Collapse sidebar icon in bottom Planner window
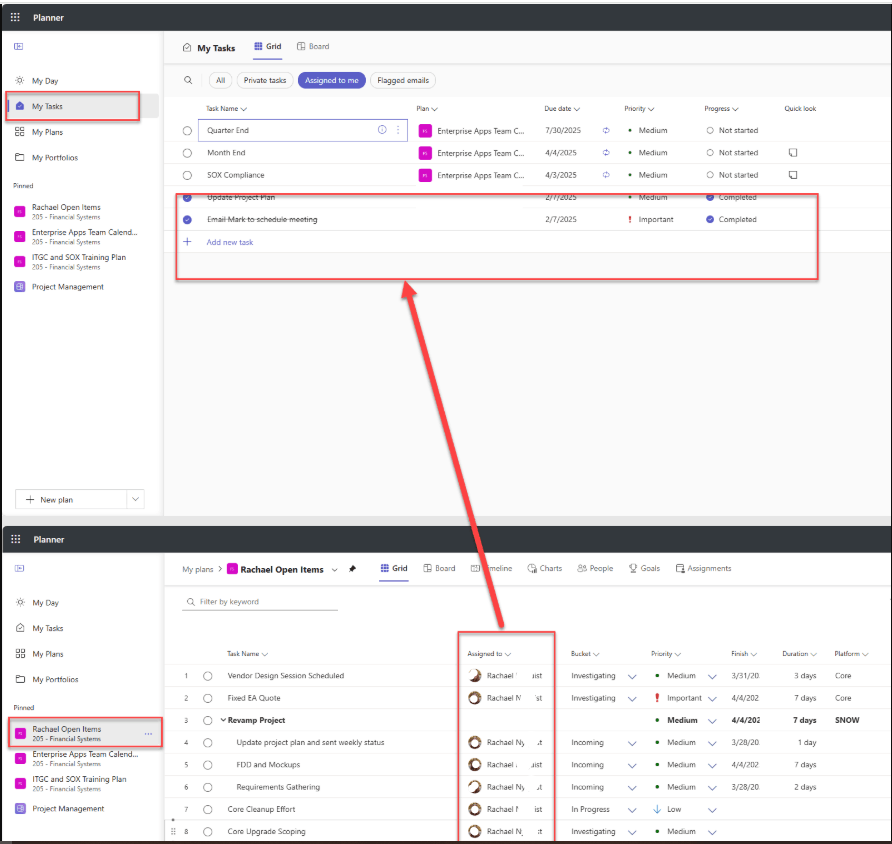This screenshot has height=844, width=892. (19, 568)
